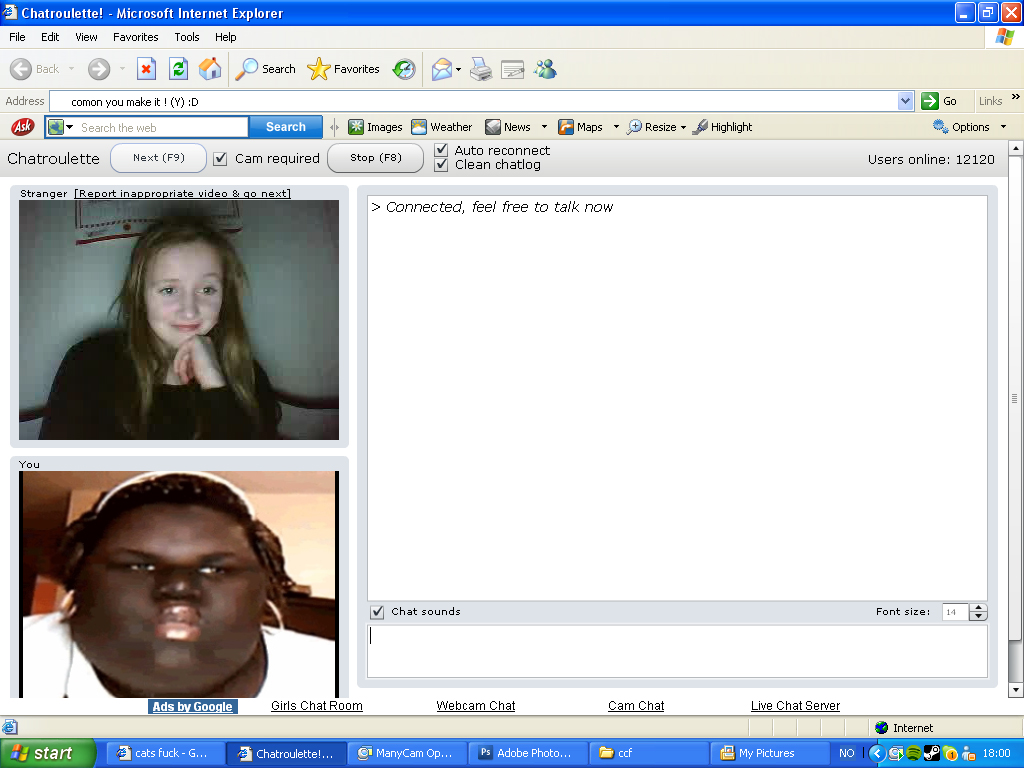Open the Back history dropdown arrow
The height and width of the screenshot is (768, 1024).
tap(71, 69)
